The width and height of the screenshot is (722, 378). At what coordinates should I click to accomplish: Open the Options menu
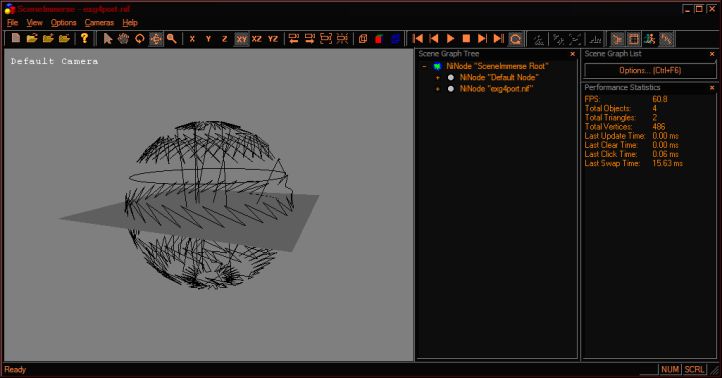(x=64, y=23)
